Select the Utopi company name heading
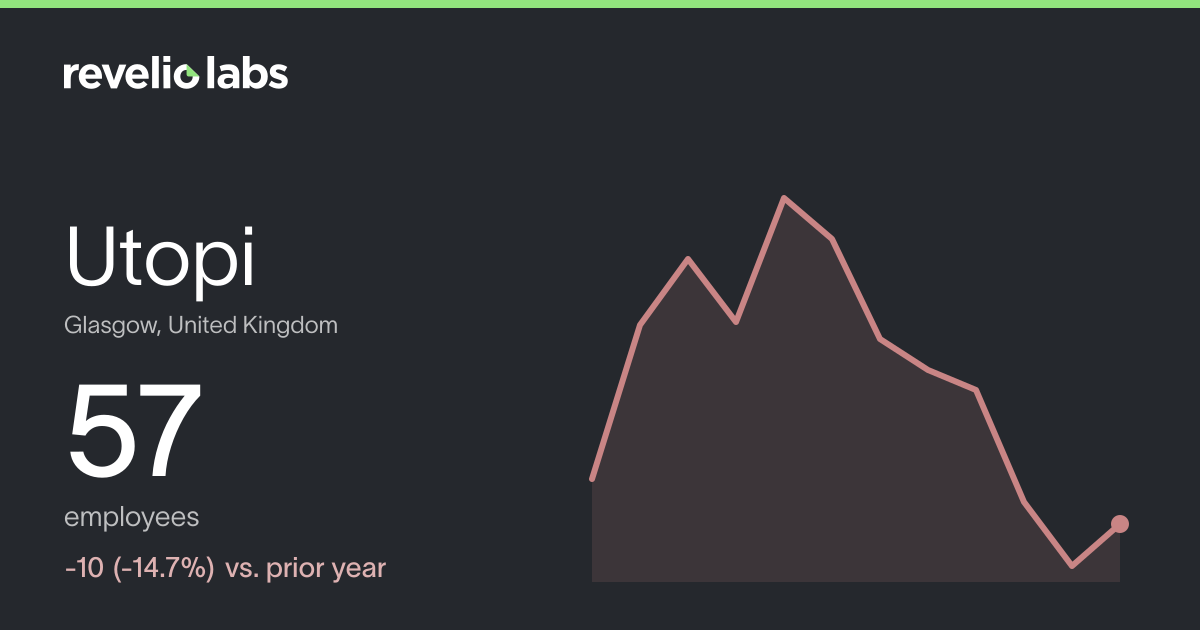Screen dimensions: 1200x630 pyautogui.click(x=161, y=257)
